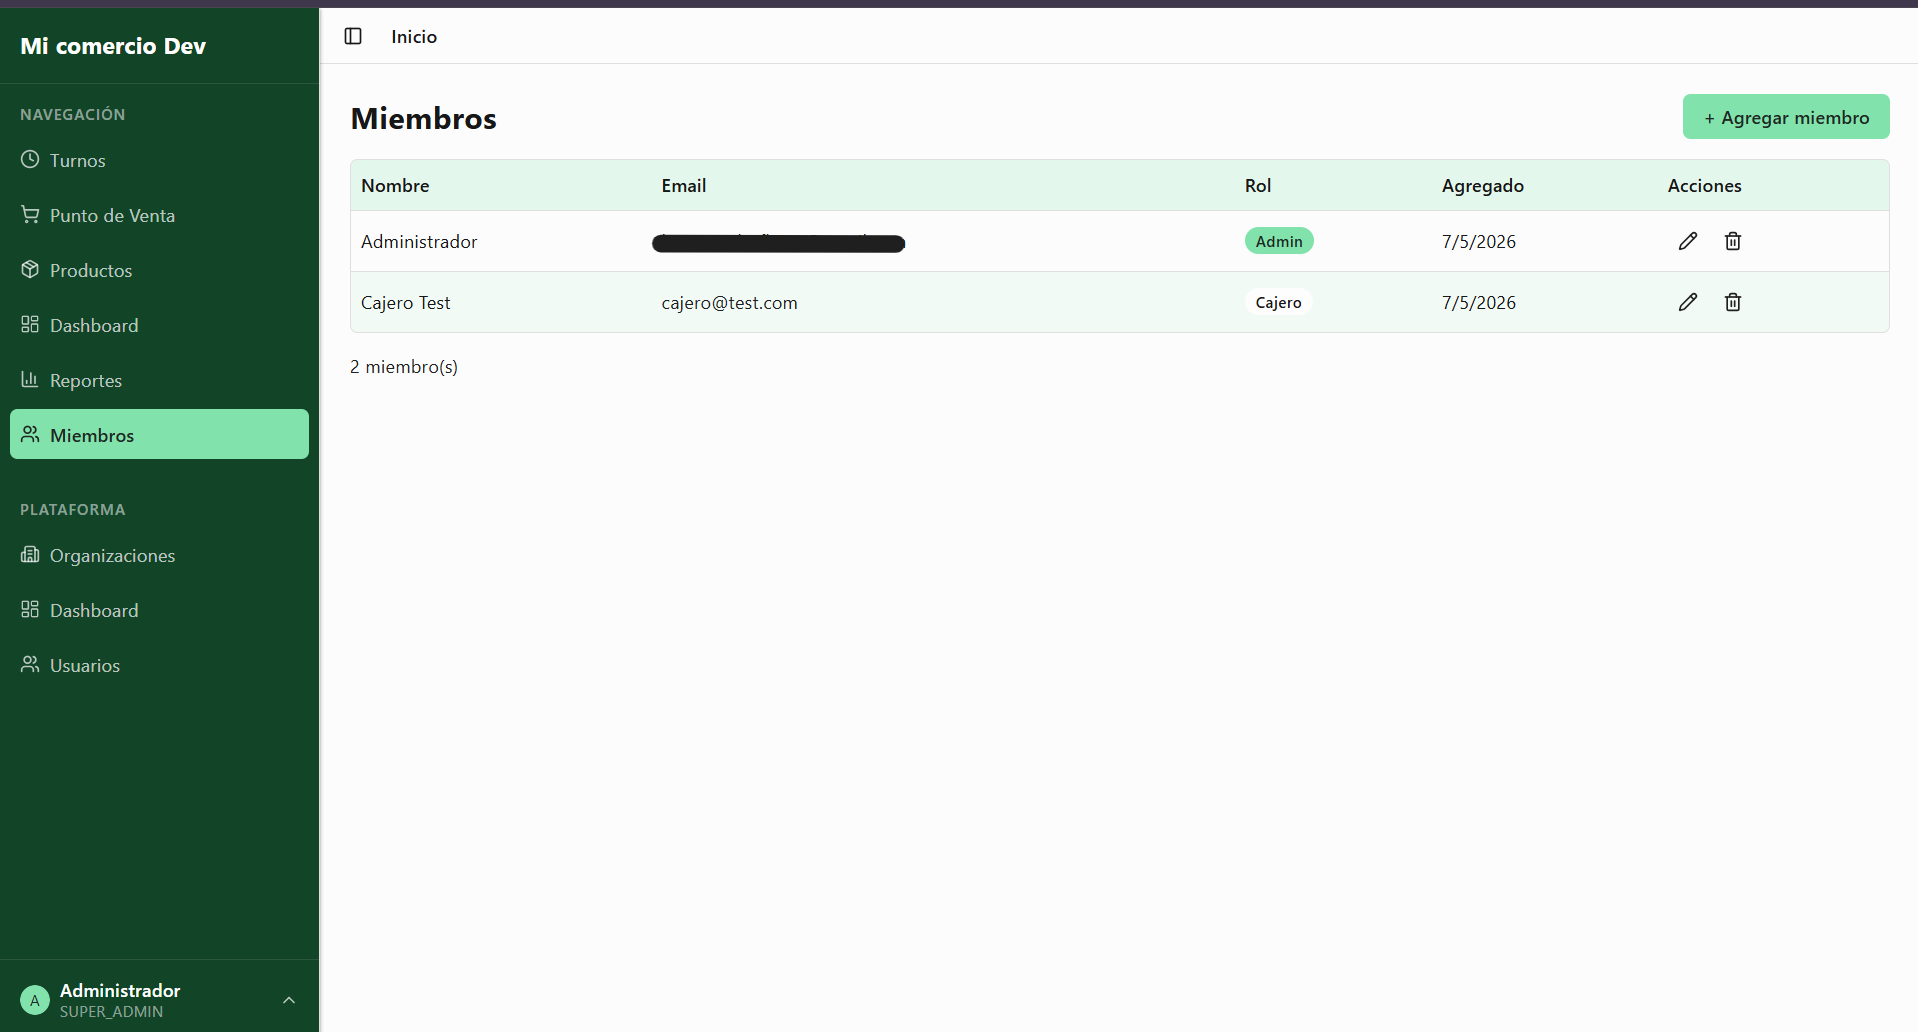Click the Email column header
The height and width of the screenshot is (1032, 1918).
click(683, 186)
